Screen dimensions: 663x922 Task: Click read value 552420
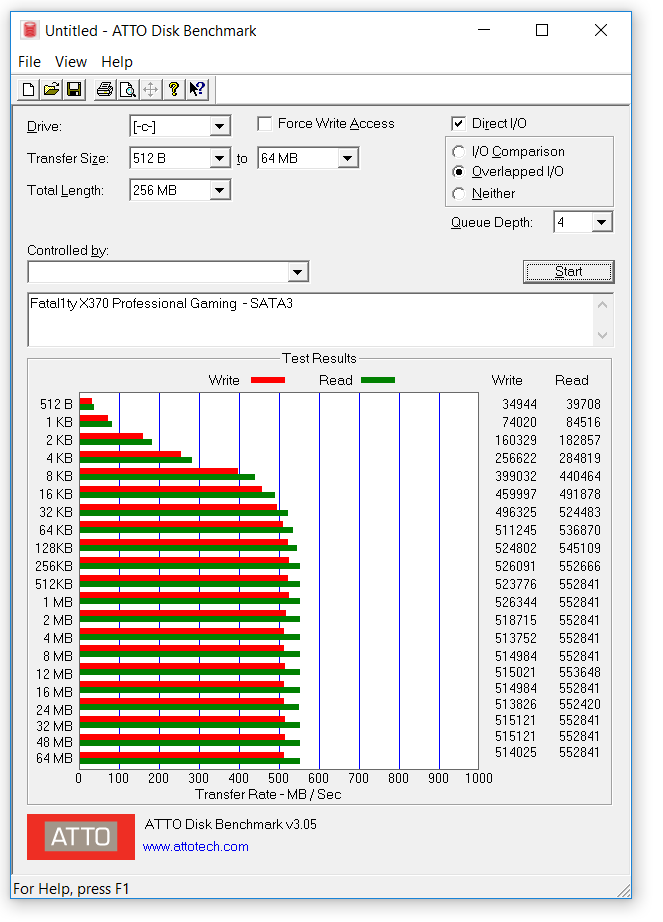coord(580,704)
